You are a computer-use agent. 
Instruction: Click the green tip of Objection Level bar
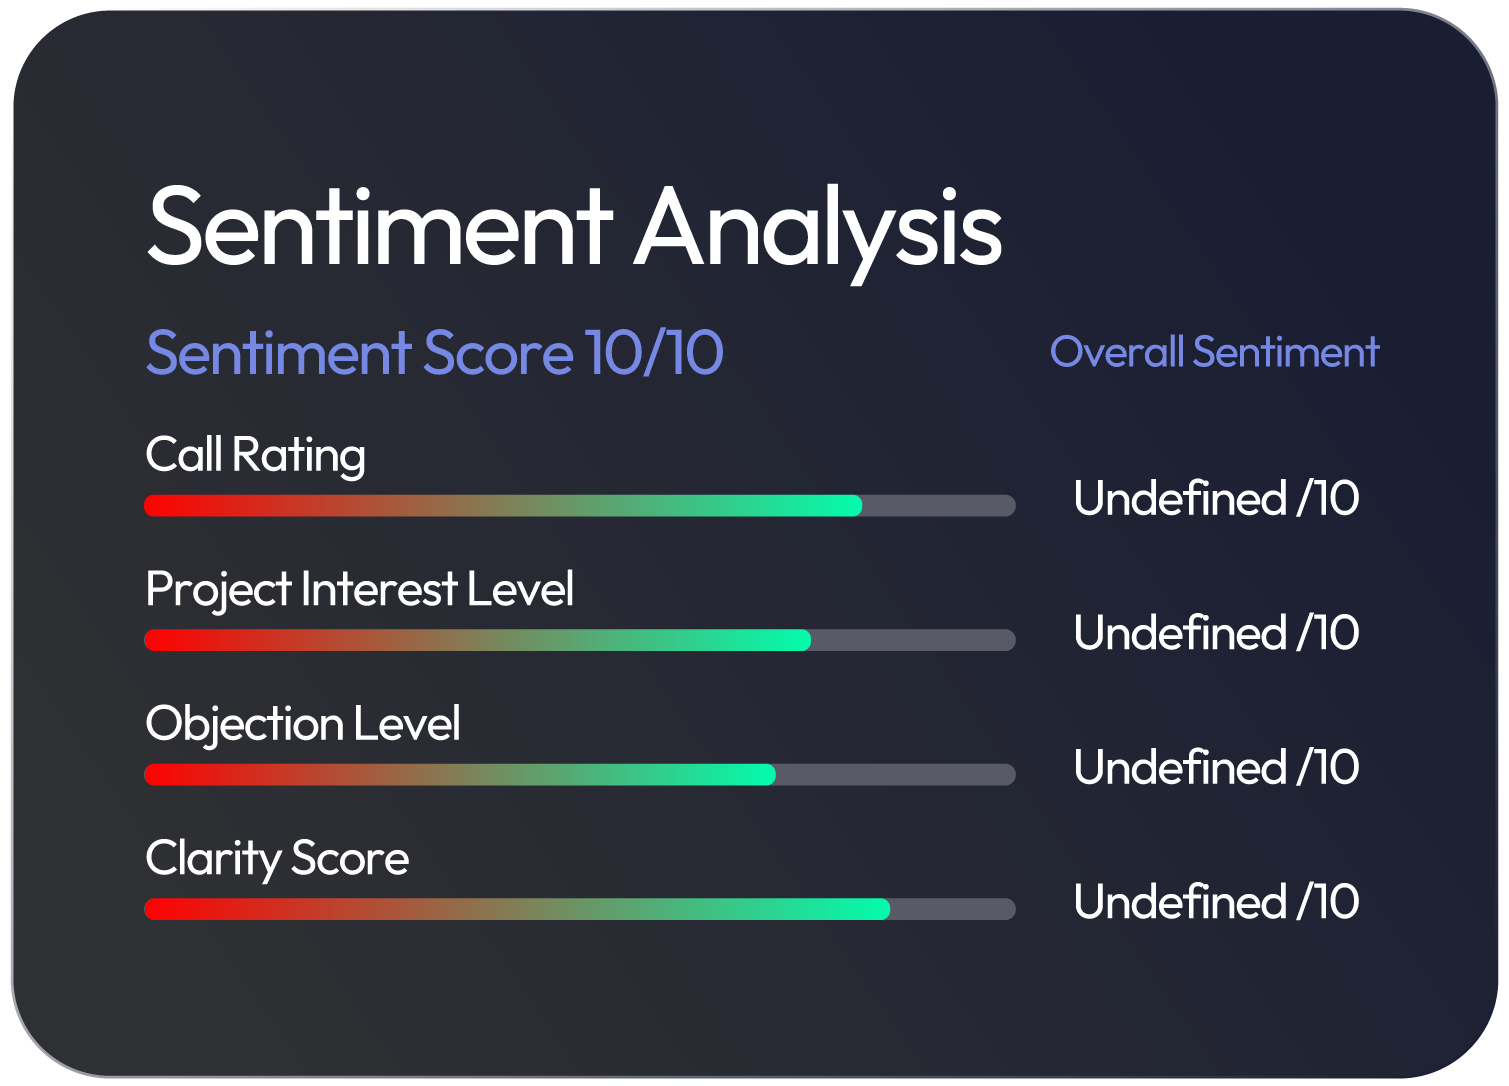pos(764,775)
